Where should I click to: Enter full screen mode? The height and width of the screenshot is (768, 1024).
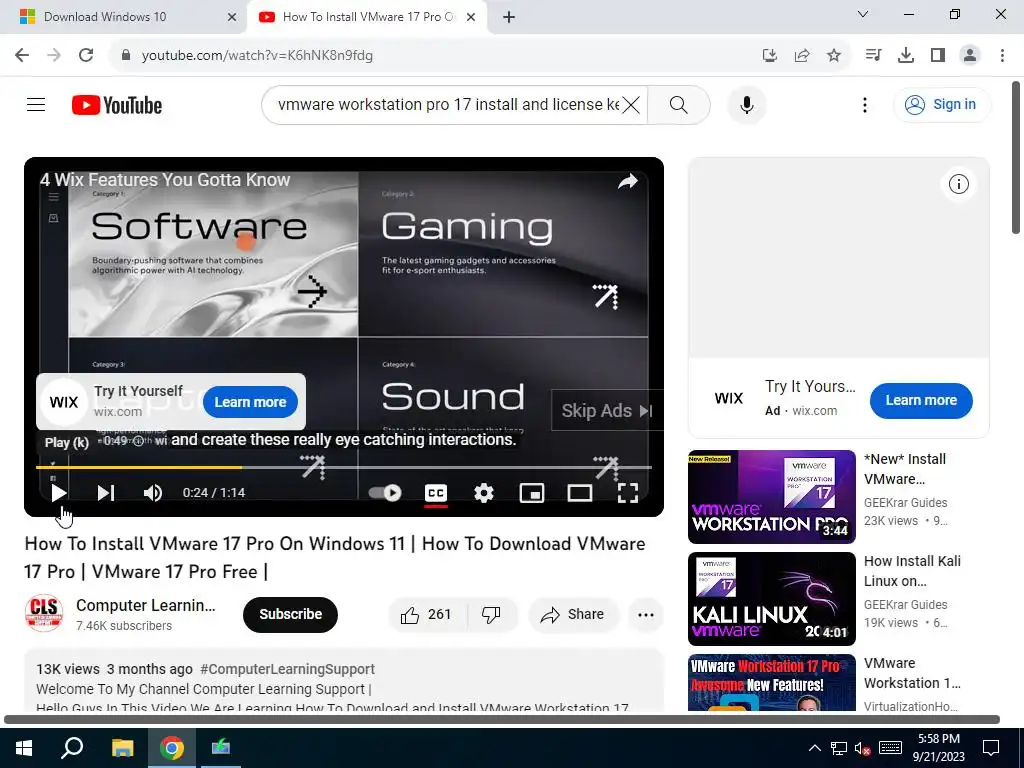[x=628, y=492]
